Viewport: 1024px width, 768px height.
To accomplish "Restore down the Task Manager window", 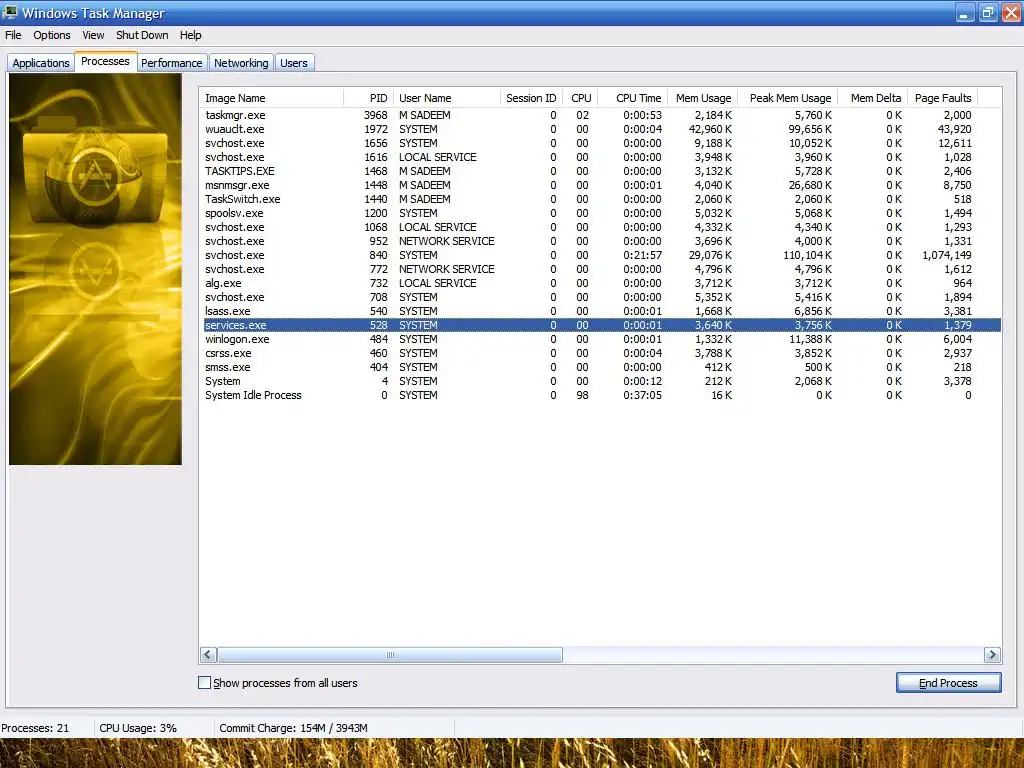I will pos(988,12).
